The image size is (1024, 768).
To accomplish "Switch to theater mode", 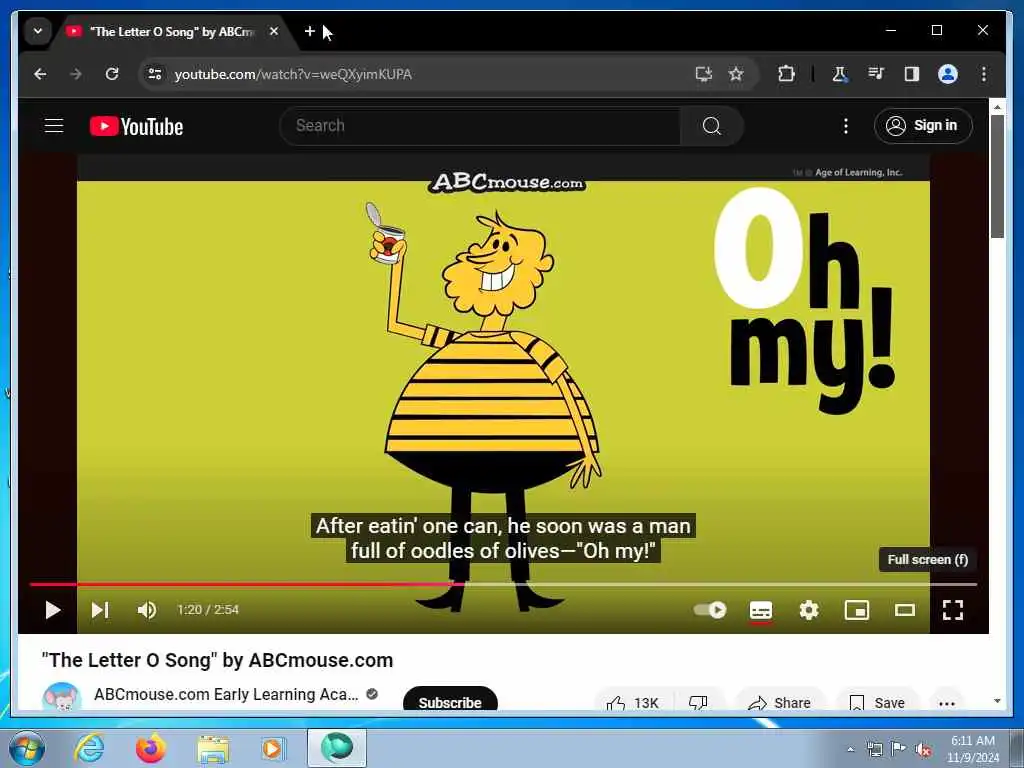I will (x=904, y=610).
